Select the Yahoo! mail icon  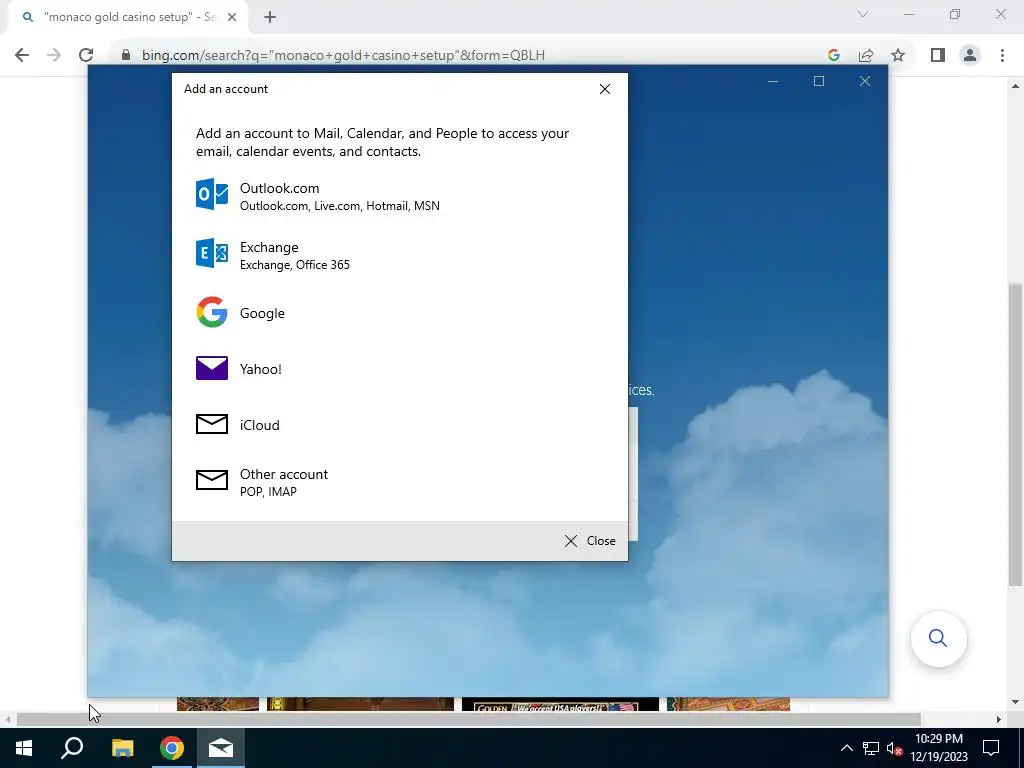(212, 368)
